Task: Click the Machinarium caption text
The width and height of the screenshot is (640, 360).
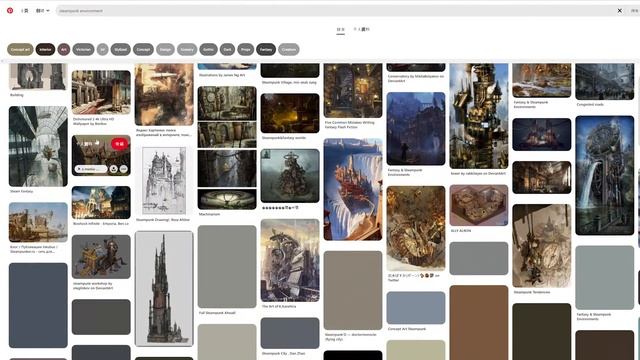Action: (209, 214)
